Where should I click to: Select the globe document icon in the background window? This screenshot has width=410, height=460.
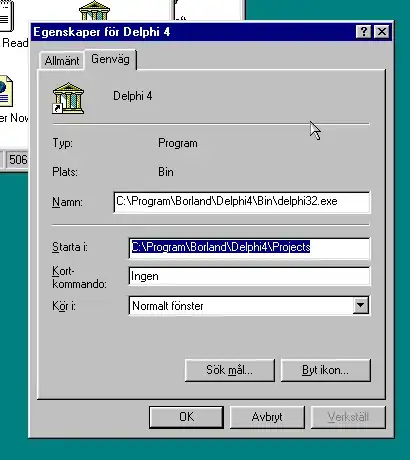[6, 91]
